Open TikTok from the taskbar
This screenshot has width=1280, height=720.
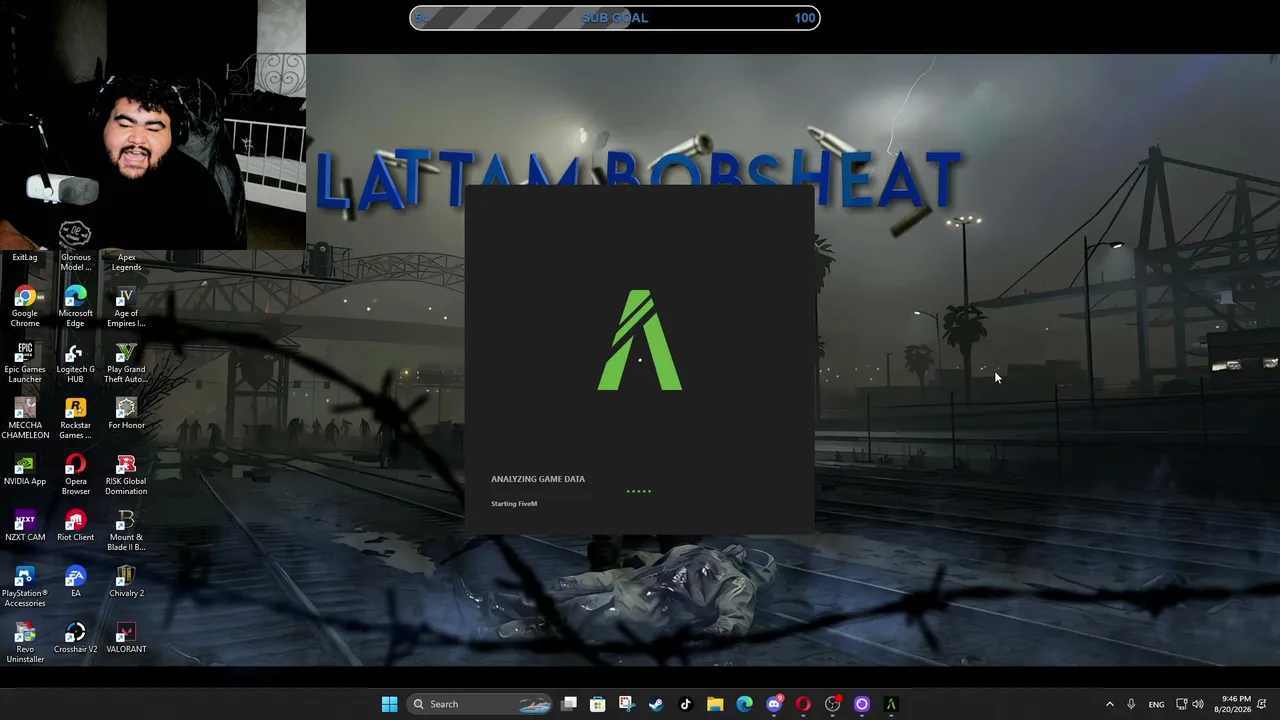[685, 704]
